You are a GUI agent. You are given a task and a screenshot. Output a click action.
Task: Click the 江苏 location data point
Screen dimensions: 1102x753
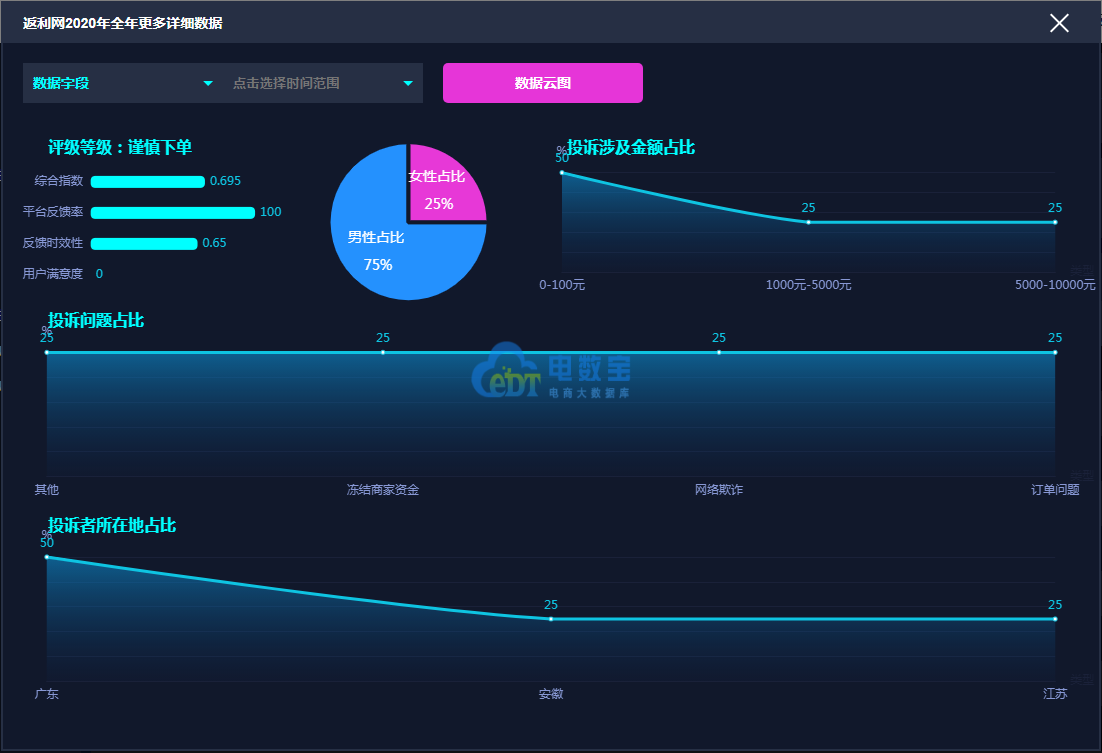1055,619
